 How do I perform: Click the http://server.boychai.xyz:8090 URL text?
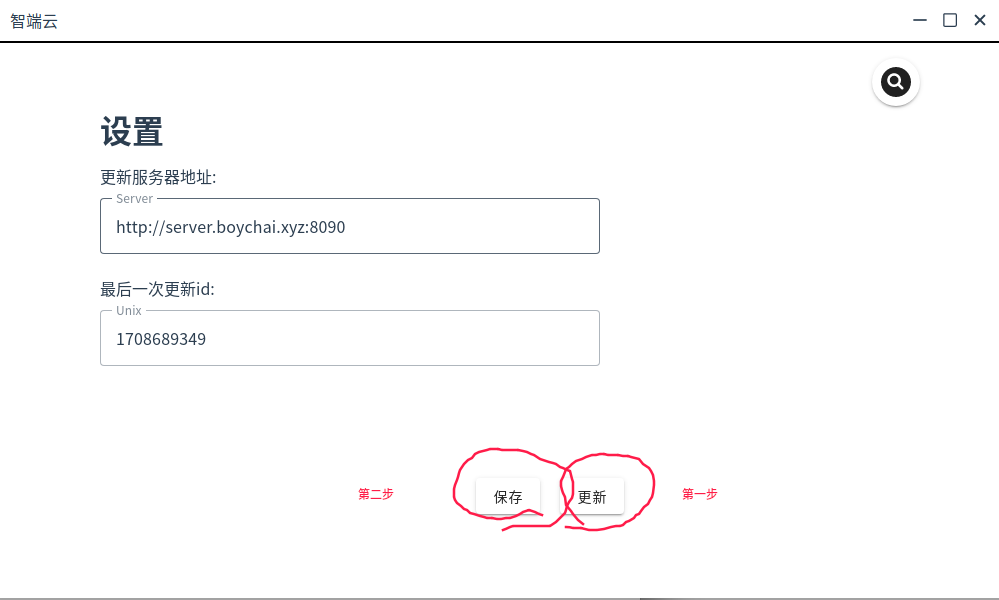coord(230,227)
